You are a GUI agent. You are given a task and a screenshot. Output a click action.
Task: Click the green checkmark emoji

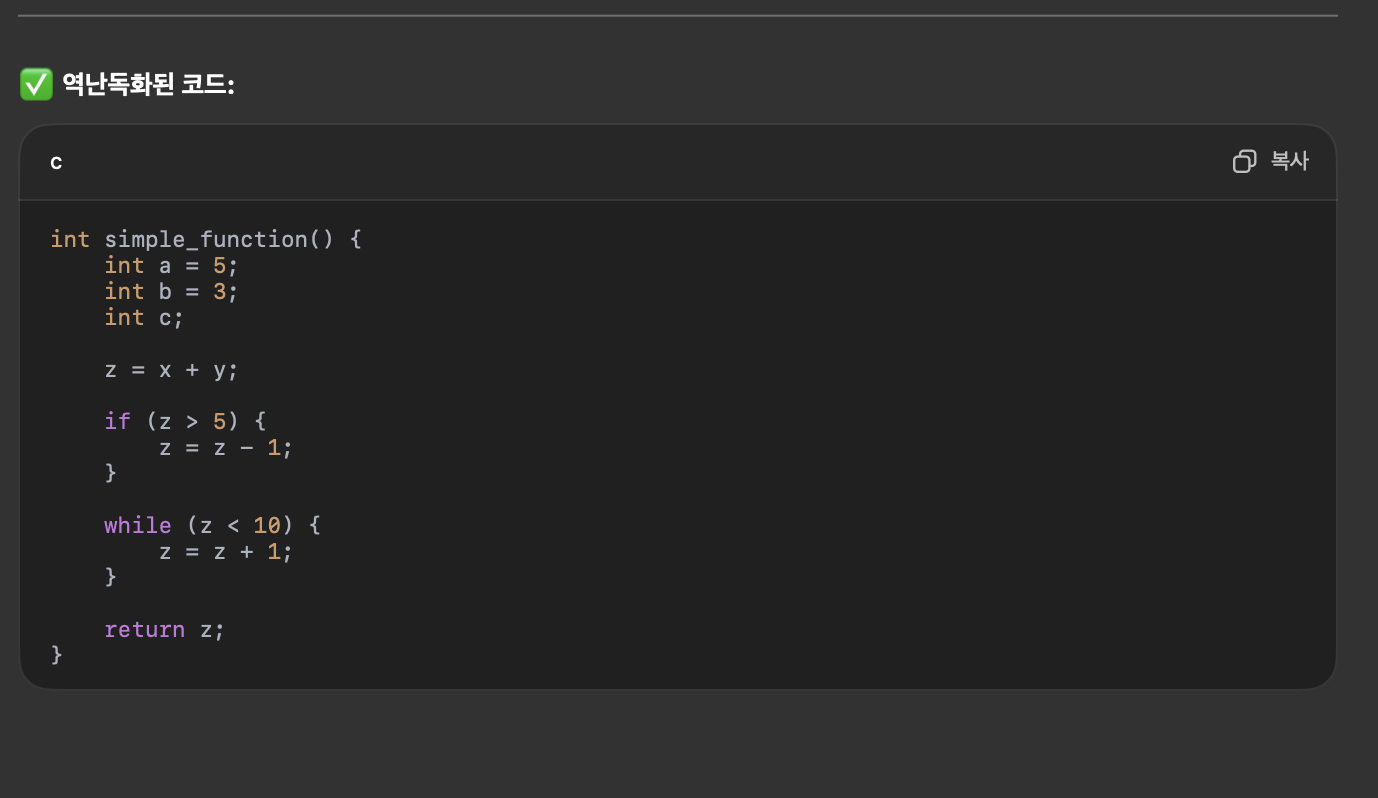click(x=36, y=84)
